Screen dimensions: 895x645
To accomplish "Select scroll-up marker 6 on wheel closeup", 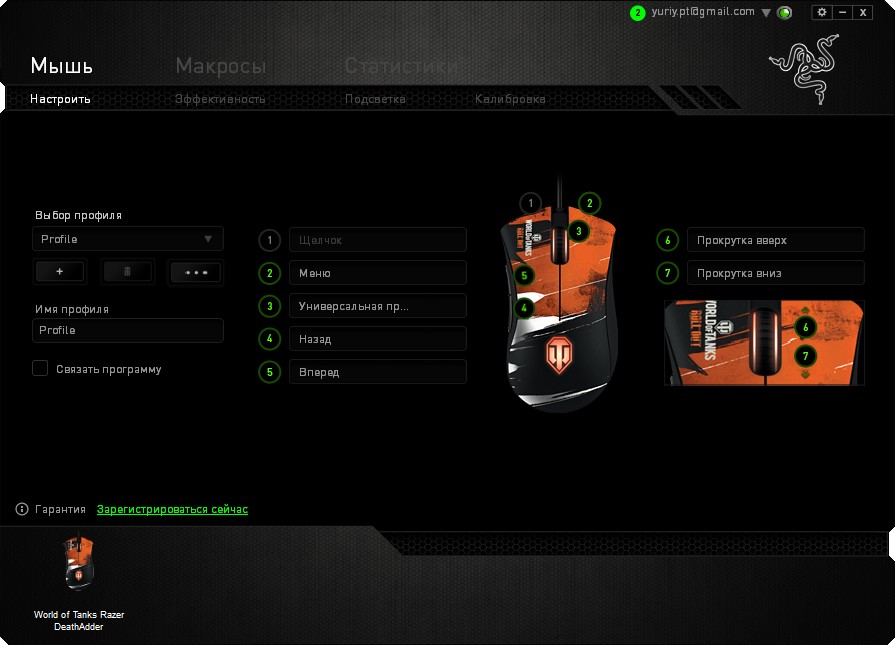I will tap(805, 327).
